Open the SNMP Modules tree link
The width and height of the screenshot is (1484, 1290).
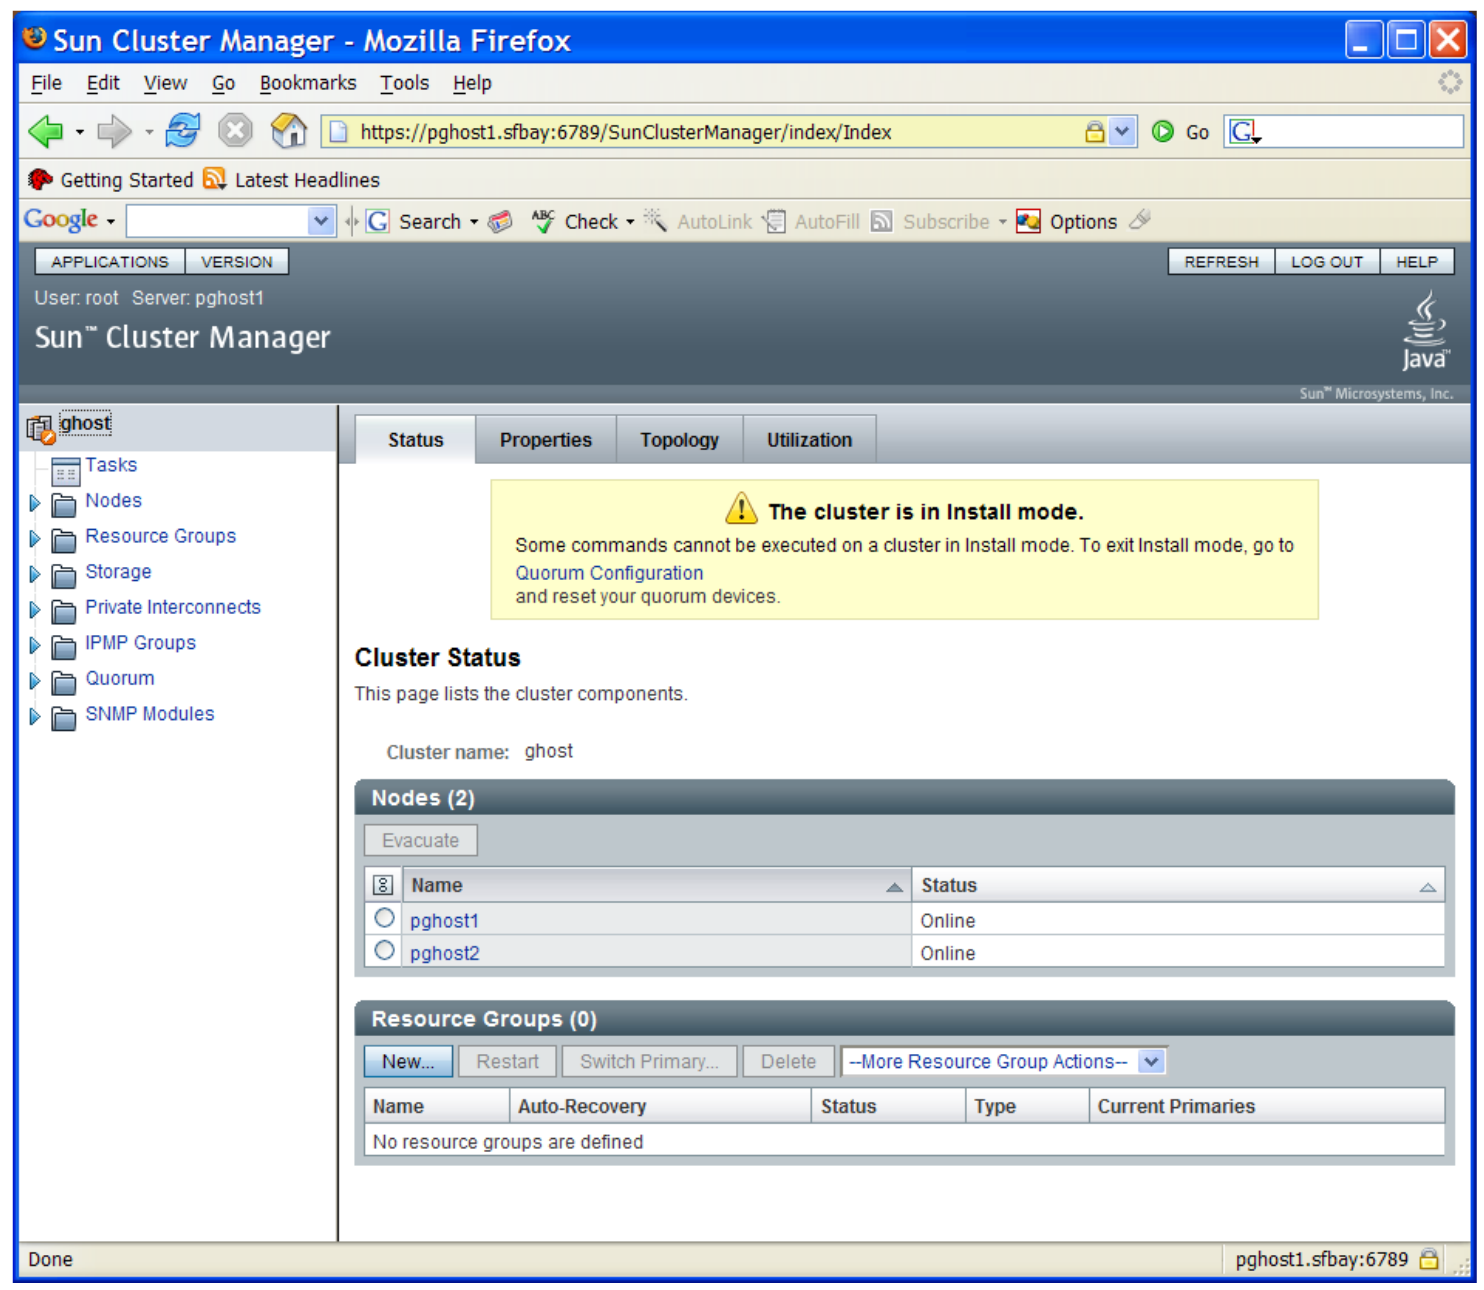pyautogui.click(x=150, y=714)
